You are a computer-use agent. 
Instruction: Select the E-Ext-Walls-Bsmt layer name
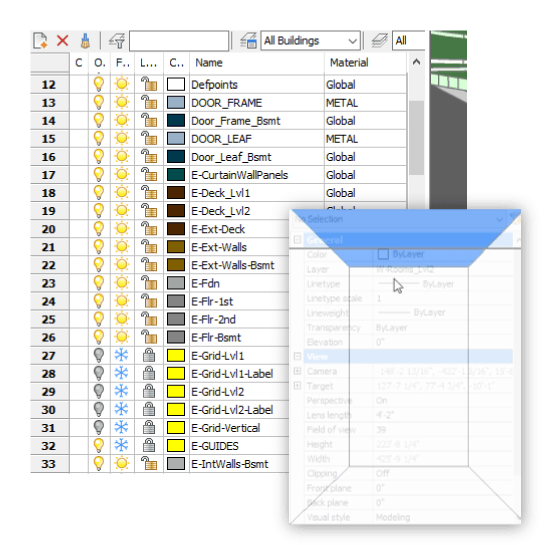[x=233, y=266]
